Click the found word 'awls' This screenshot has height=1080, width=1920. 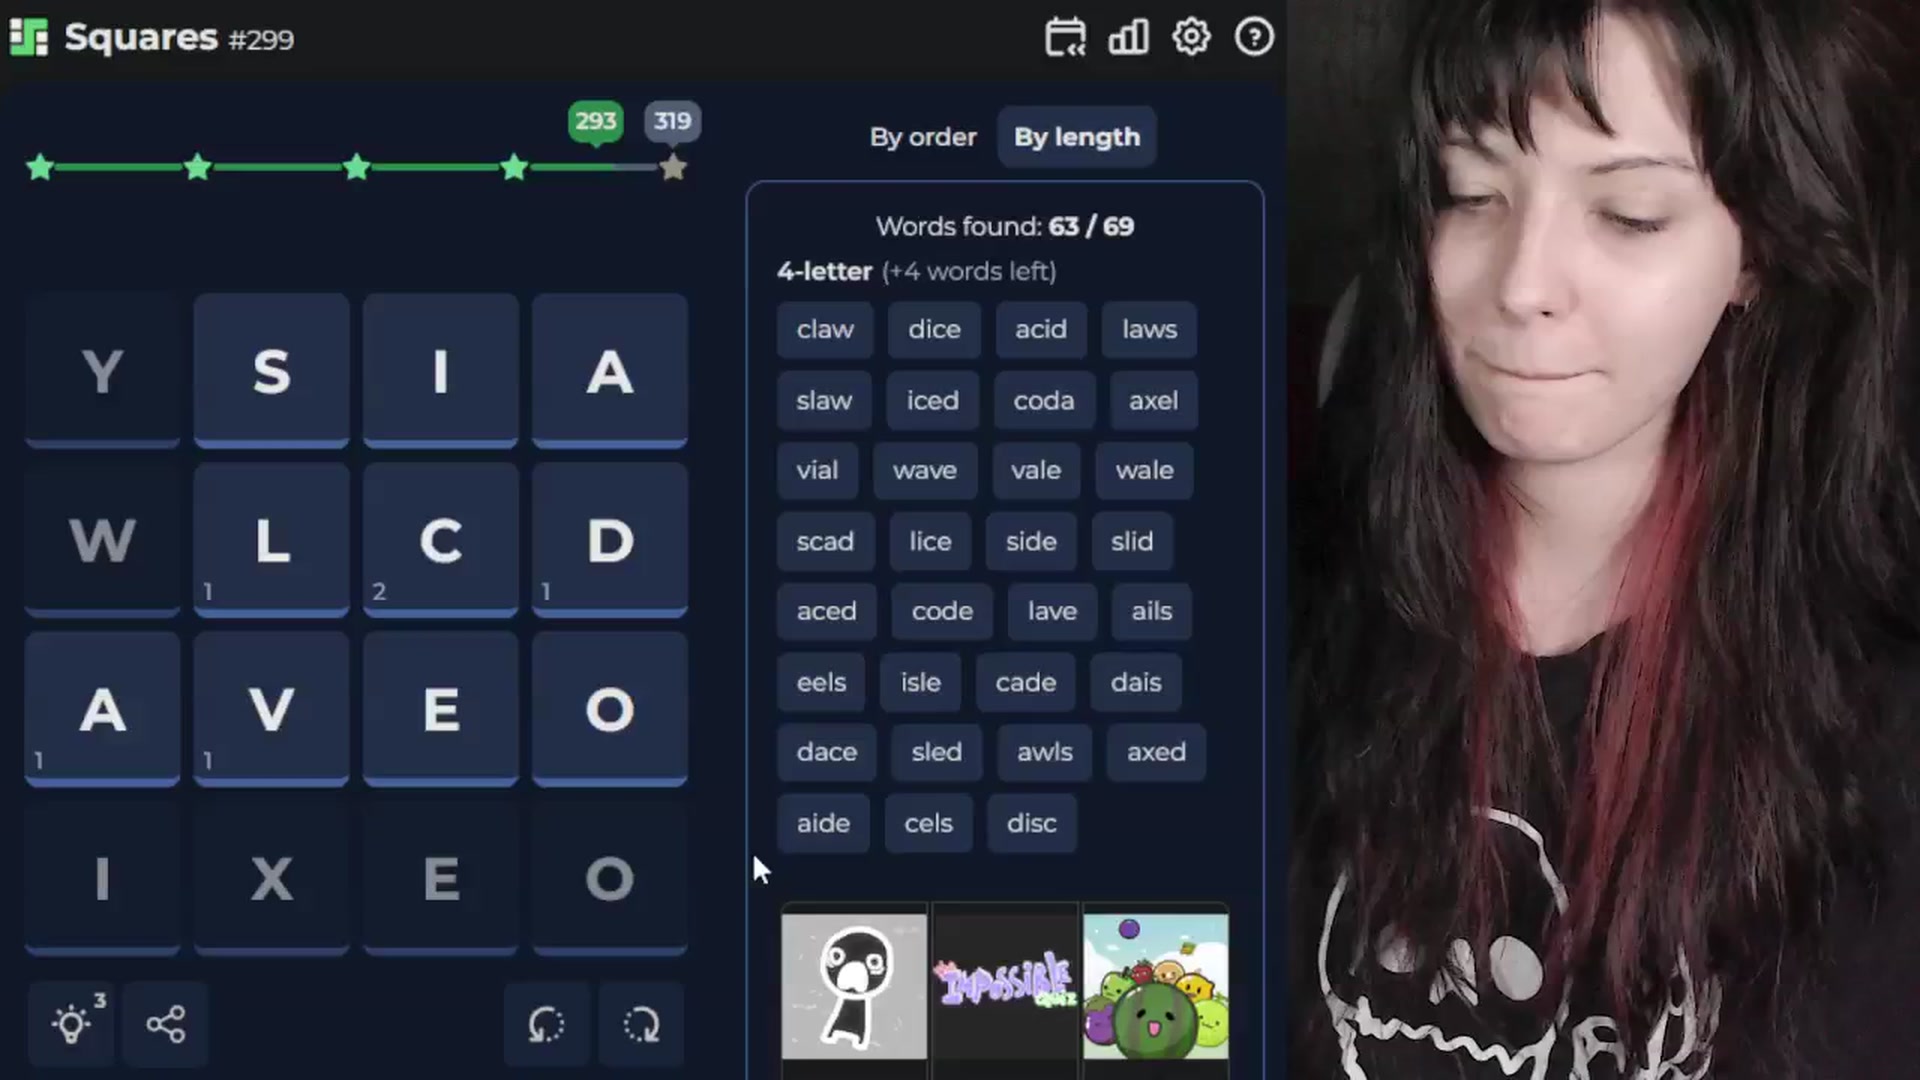pos(1044,753)
